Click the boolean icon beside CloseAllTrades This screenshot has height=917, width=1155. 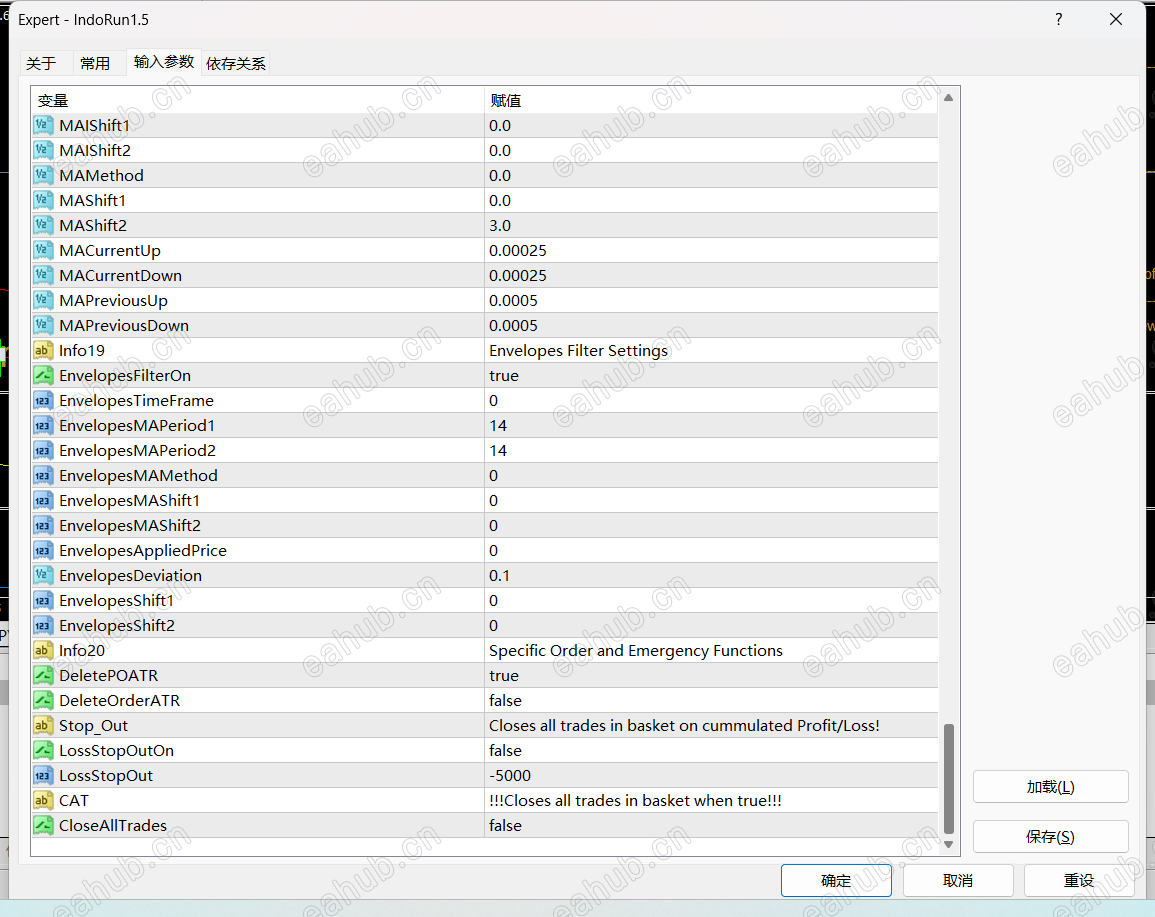tap(43, 826)
